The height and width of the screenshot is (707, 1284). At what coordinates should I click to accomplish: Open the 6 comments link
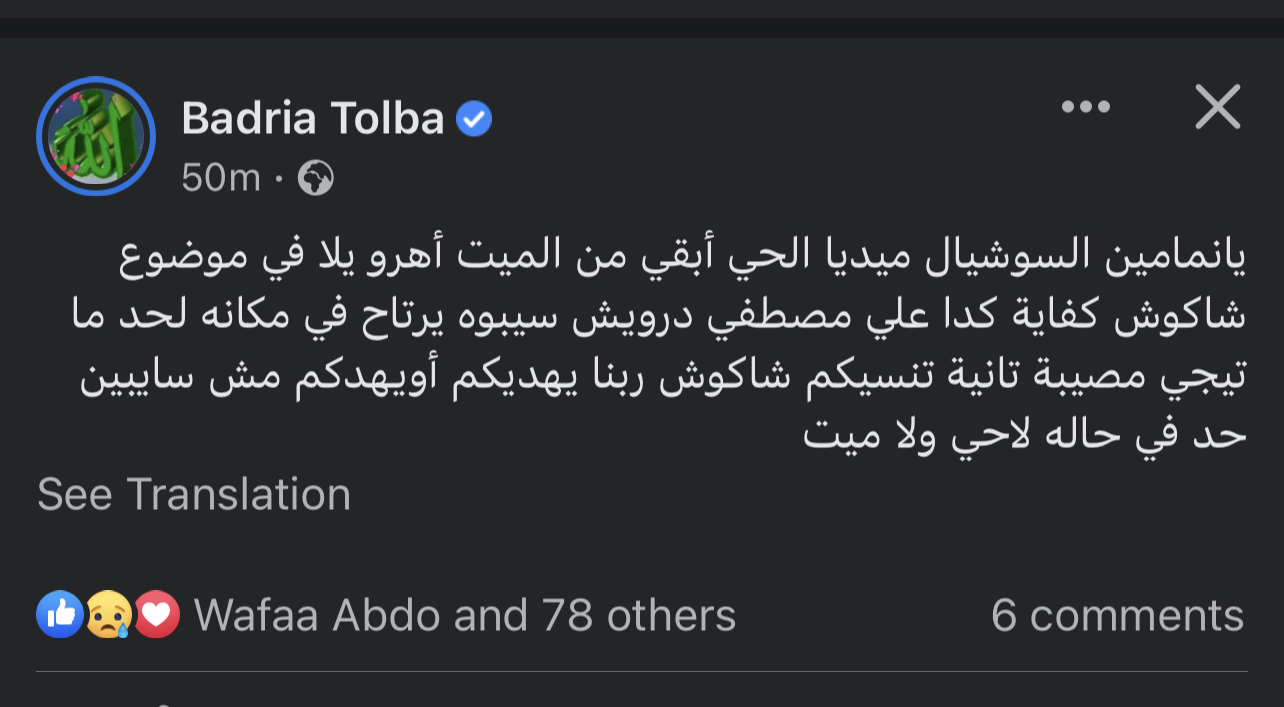tap(1117, 615)
